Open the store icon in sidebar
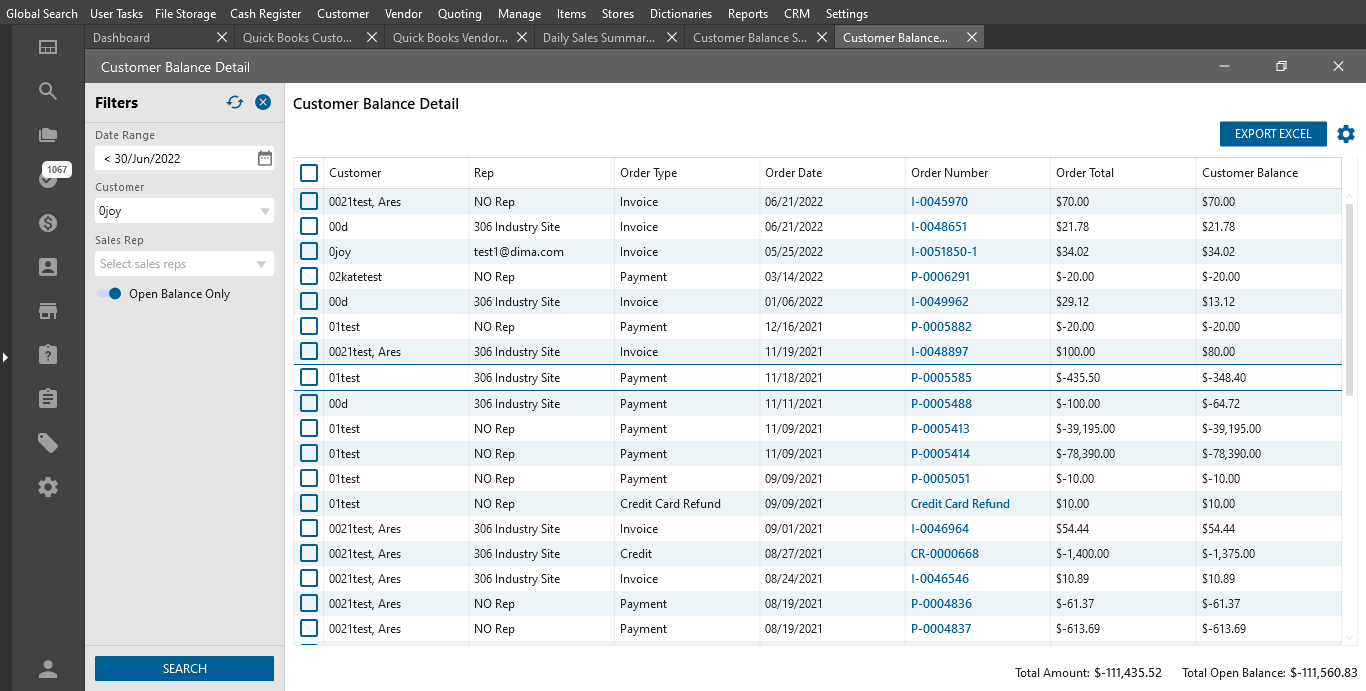The height and width of the screenshot is (691, 1366). coord(47,311)
